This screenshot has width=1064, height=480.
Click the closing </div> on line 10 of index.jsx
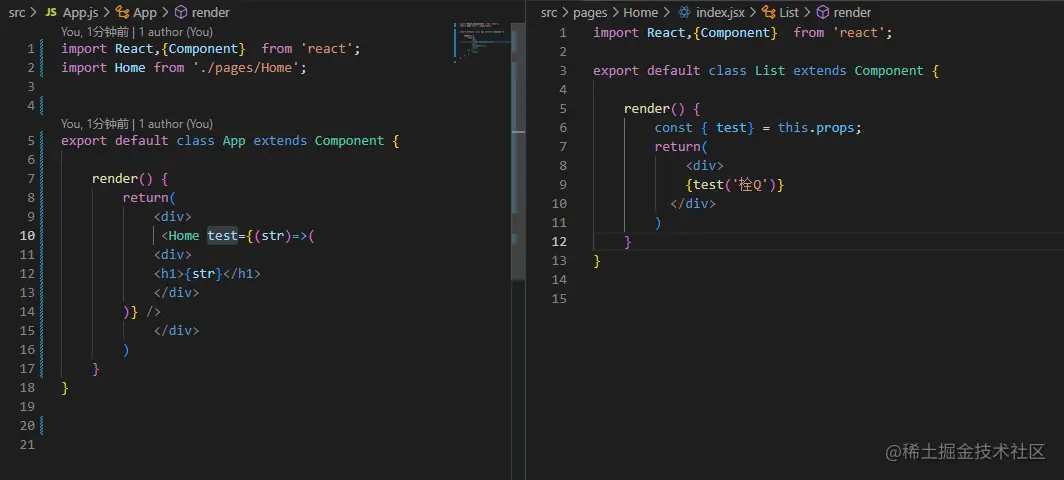(x=693, y=204)
